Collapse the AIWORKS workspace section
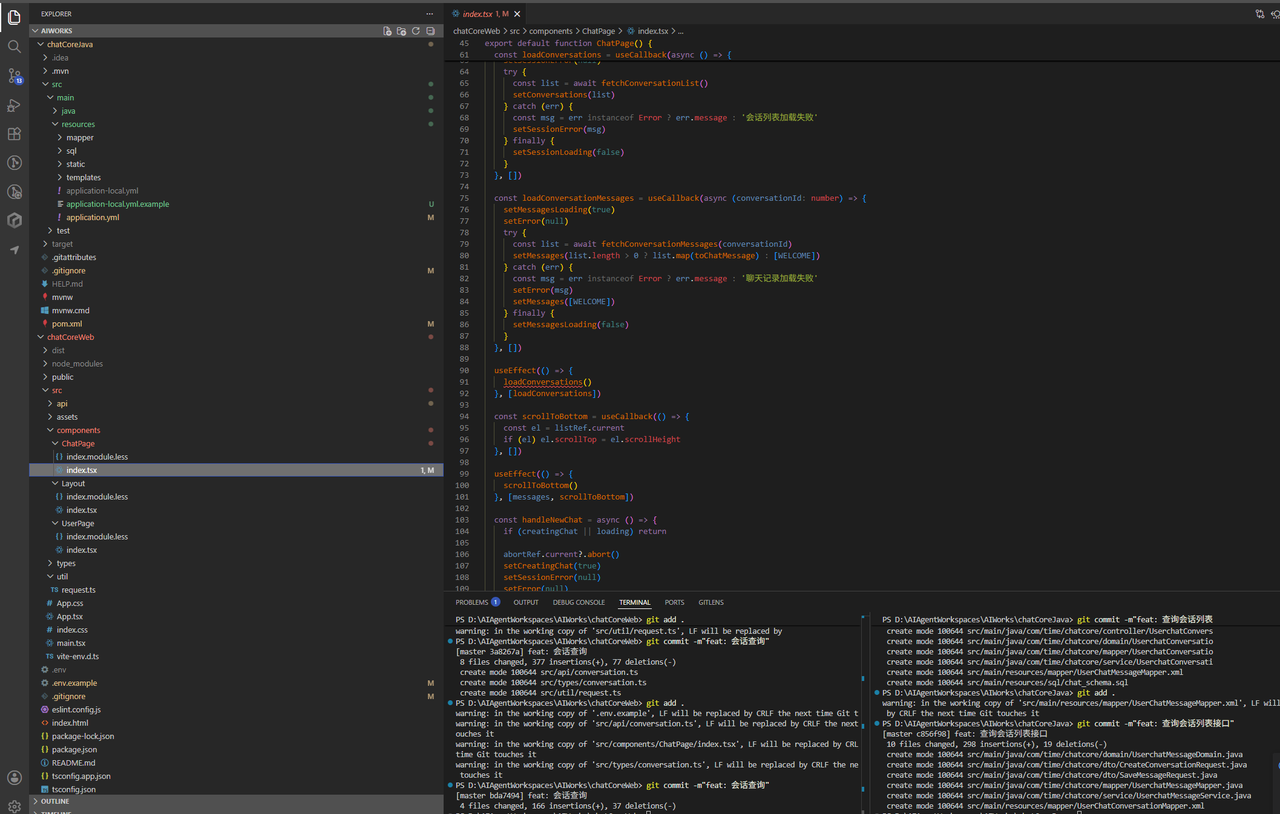The width and height of the screenshot is (1280, 814). pyautogui.click(x=57, y=31)
